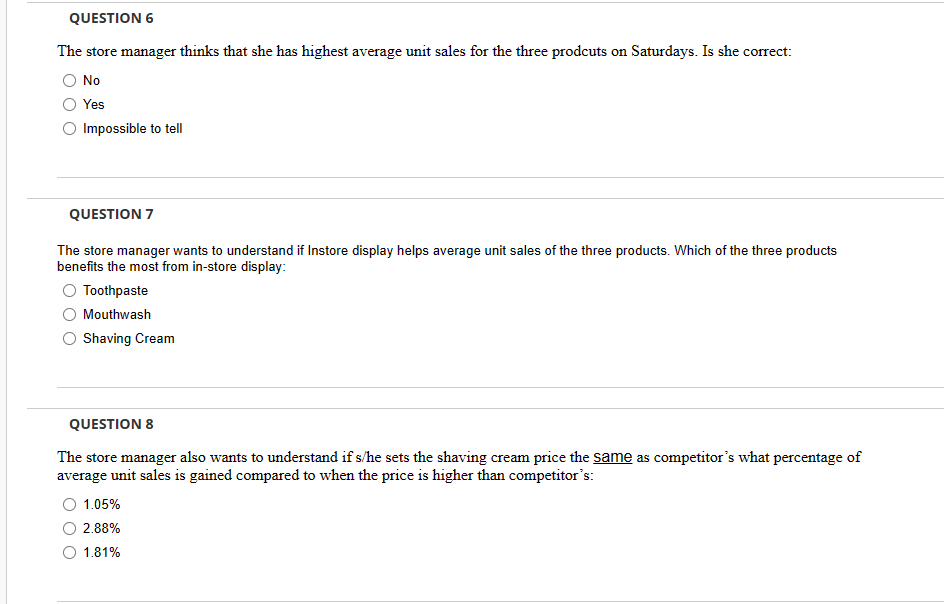Click the '2.88%' answer label text
The image size is (944, 604).
click(x=102, y=528)
